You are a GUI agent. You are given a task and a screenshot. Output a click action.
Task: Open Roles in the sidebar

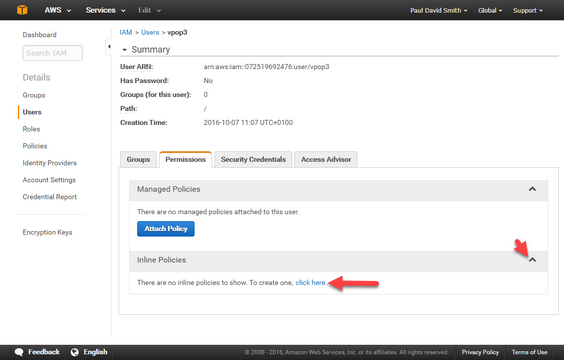coord(31,129)
